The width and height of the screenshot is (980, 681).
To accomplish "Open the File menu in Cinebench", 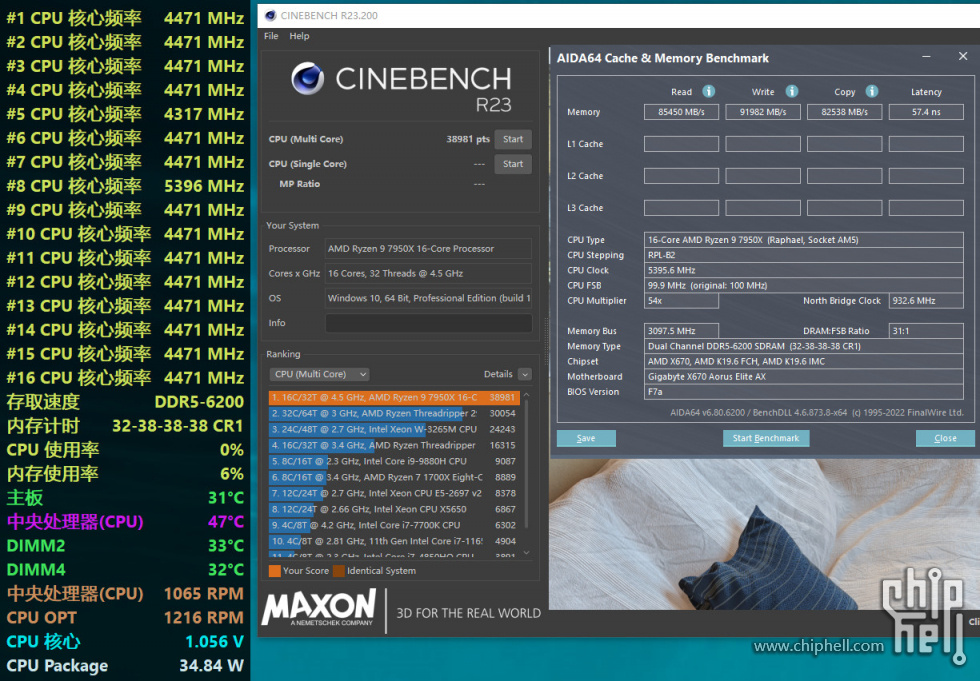I will pyautogui.click(x=271, y=36).
